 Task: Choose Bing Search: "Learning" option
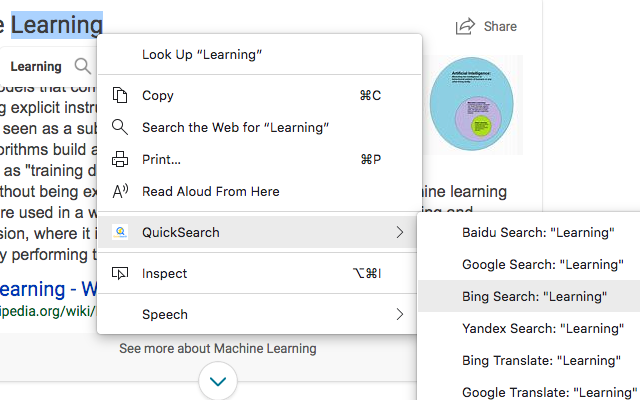click(534, 297)
